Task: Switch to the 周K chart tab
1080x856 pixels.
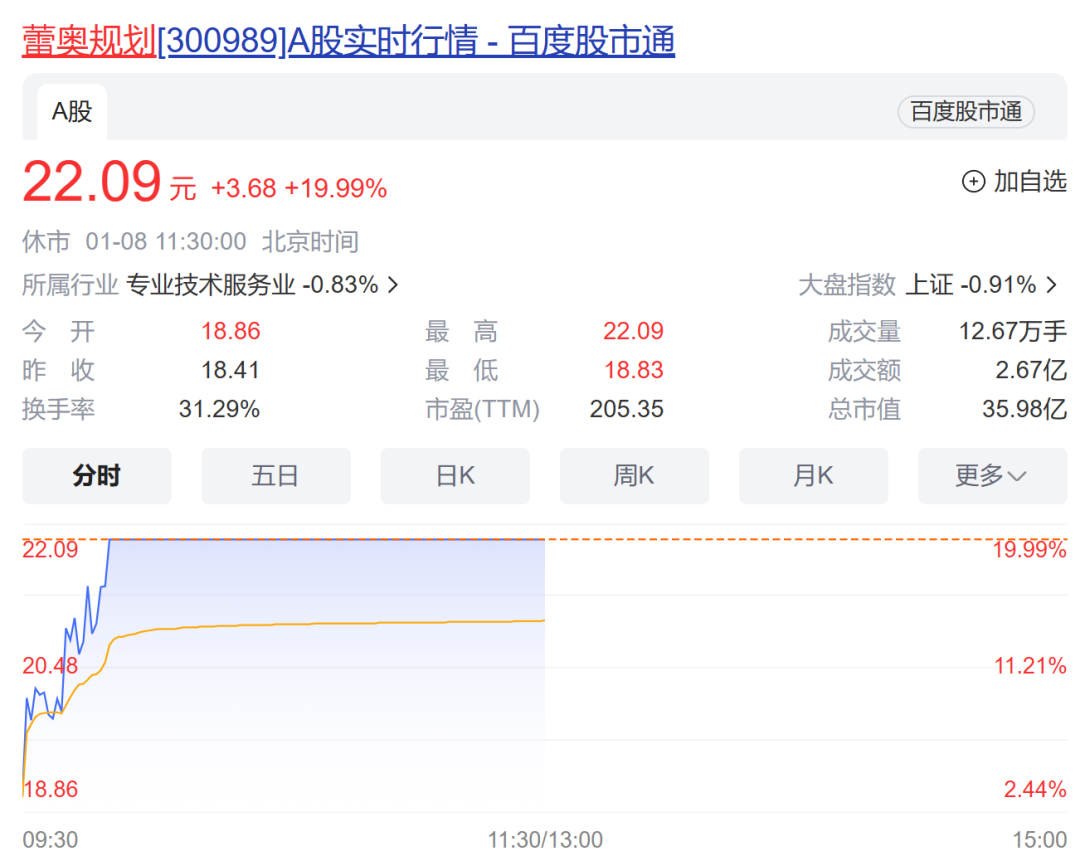Action: point(634,476)
